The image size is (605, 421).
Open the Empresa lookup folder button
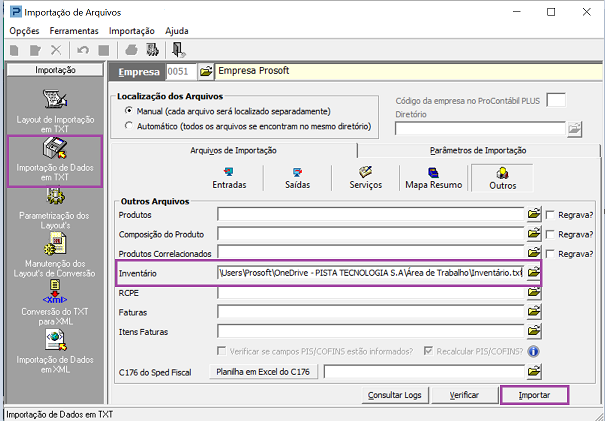point(206,71)
